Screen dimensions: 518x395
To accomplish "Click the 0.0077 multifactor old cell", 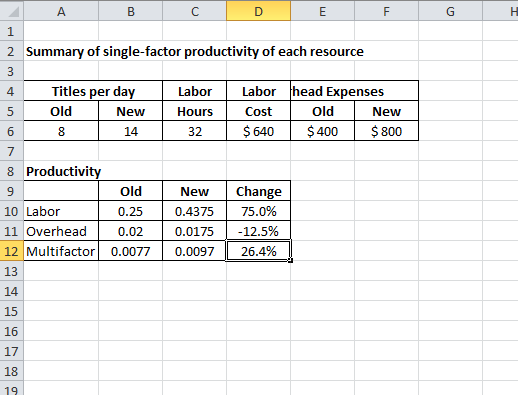I will point(131,251).
